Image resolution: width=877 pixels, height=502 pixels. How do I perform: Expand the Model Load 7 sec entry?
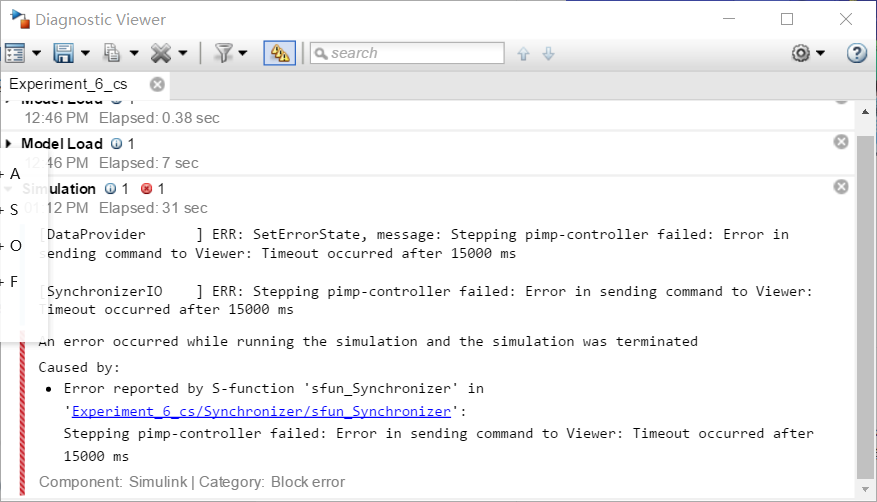tap(9, 144)
